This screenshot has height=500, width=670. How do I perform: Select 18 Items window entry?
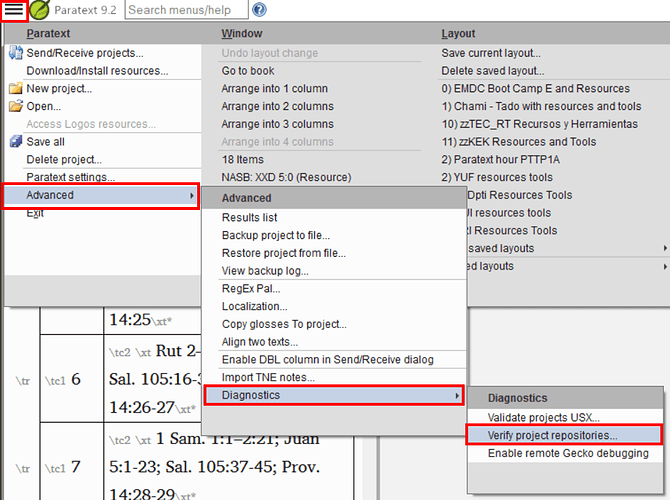(243, 159)
